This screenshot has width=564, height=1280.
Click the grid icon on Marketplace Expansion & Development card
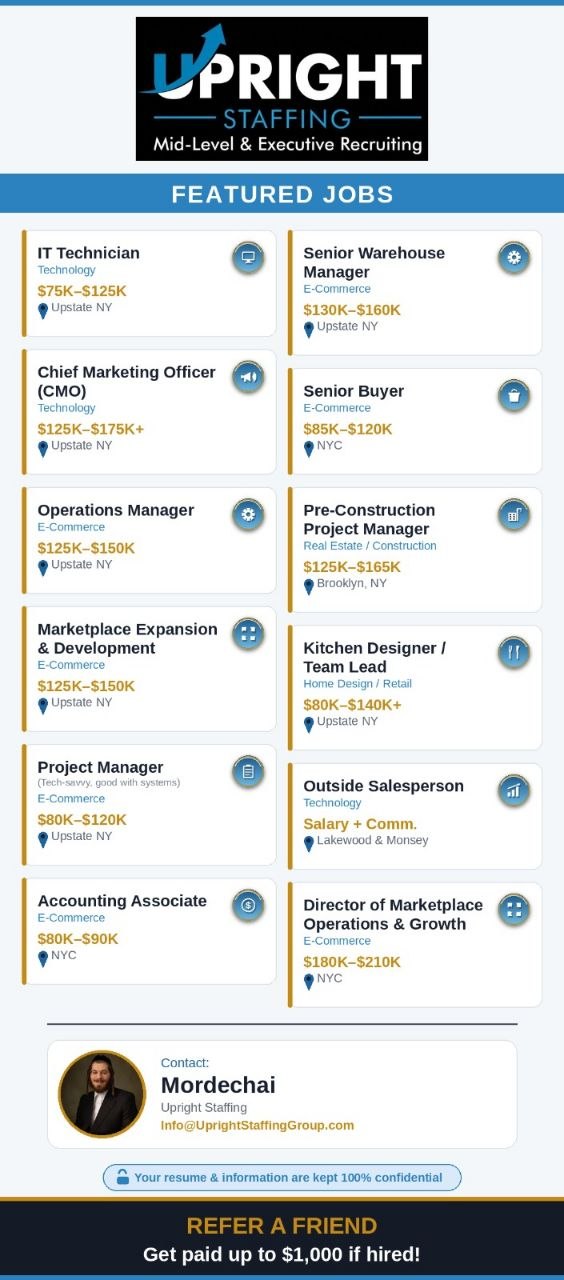tap(248, 634)
